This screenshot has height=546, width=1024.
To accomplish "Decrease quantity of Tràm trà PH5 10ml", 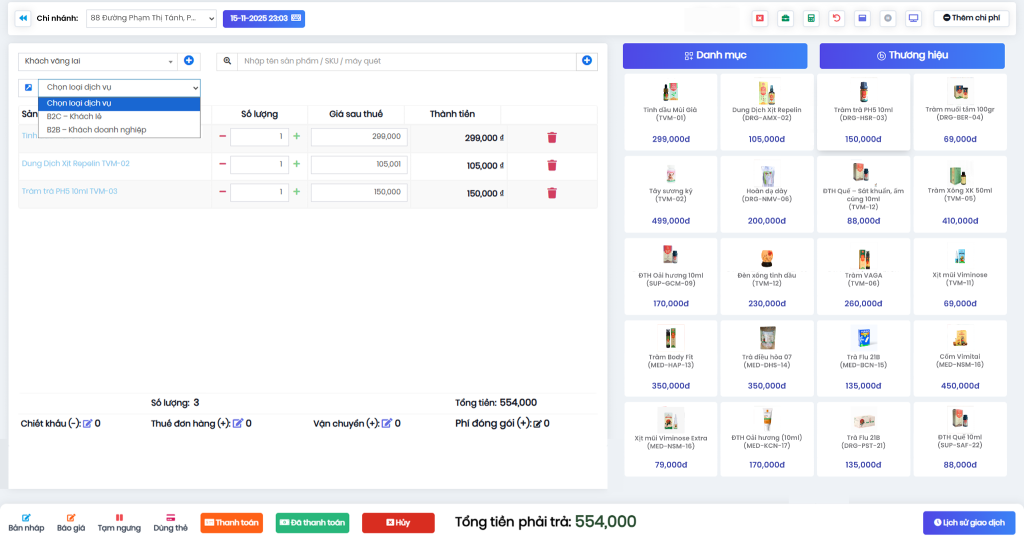I will 223,192.
